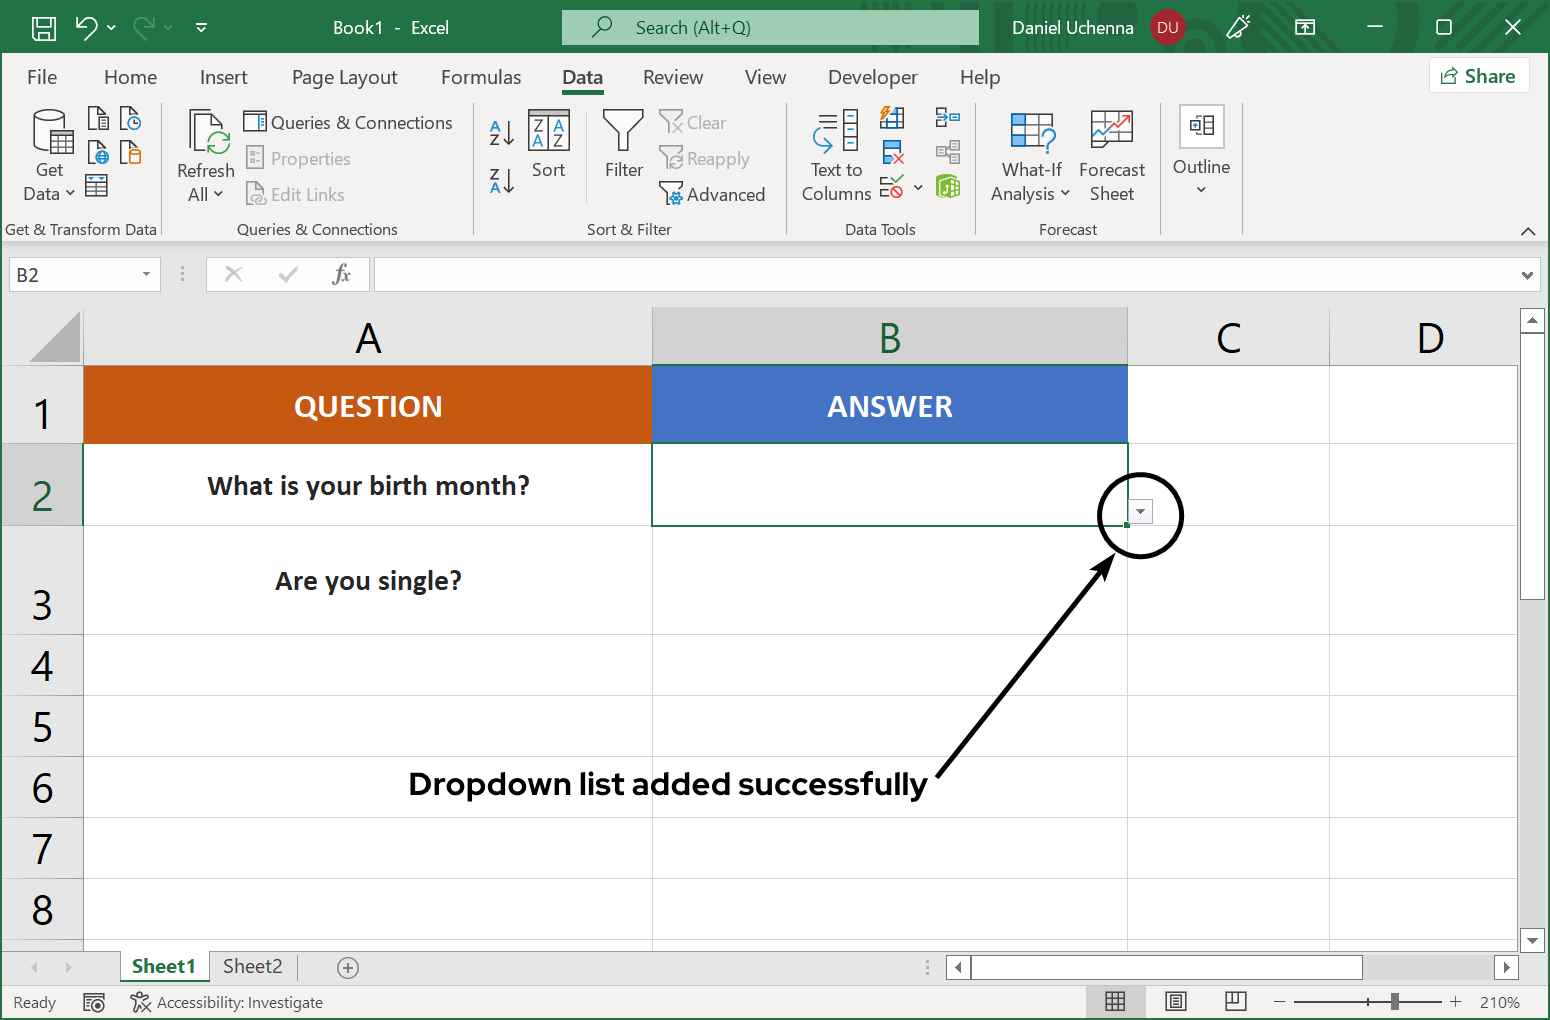The image size is (1550, 1020).
Task: Sort data A to Z
Action: [x=500, y=131]
